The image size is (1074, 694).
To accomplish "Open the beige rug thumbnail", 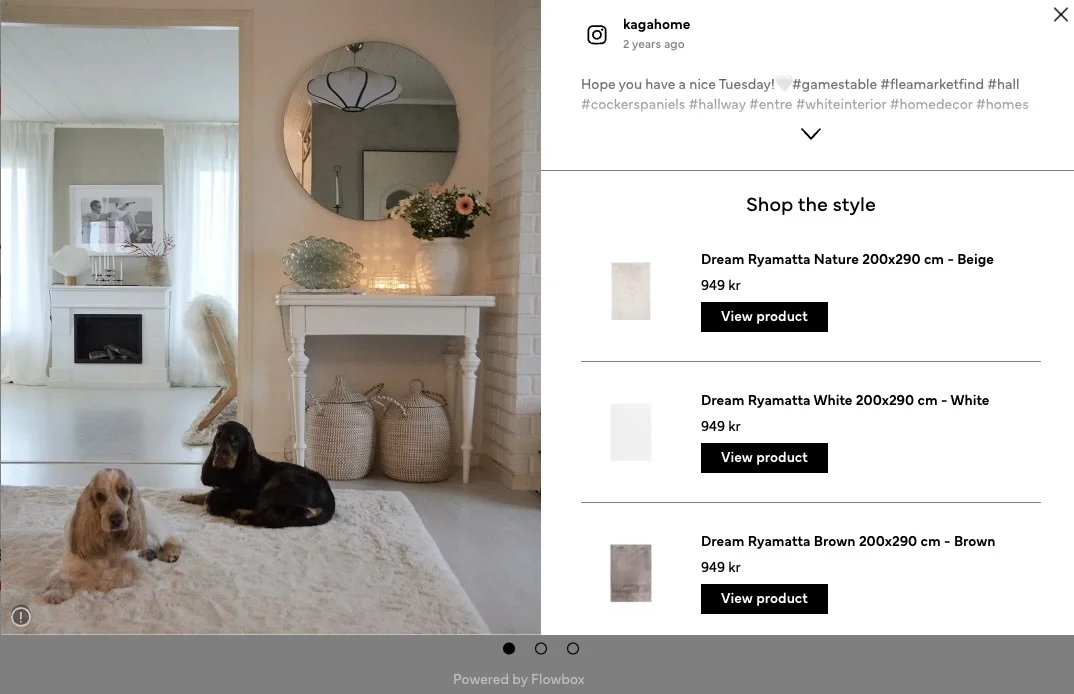I will [631, 290].
